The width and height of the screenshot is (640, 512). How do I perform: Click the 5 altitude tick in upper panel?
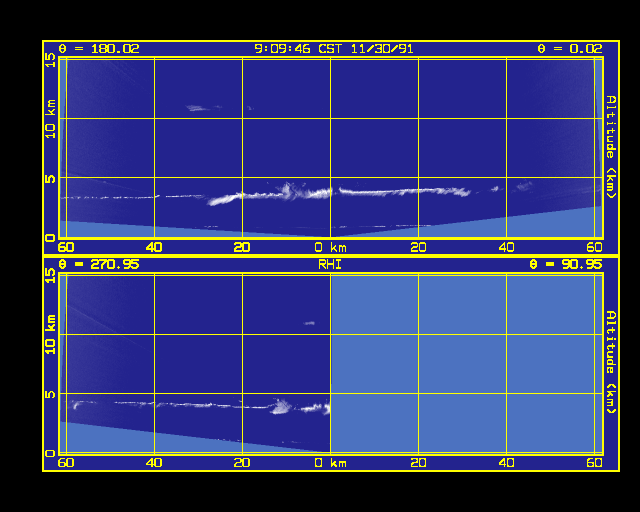(x=50, y=178)
